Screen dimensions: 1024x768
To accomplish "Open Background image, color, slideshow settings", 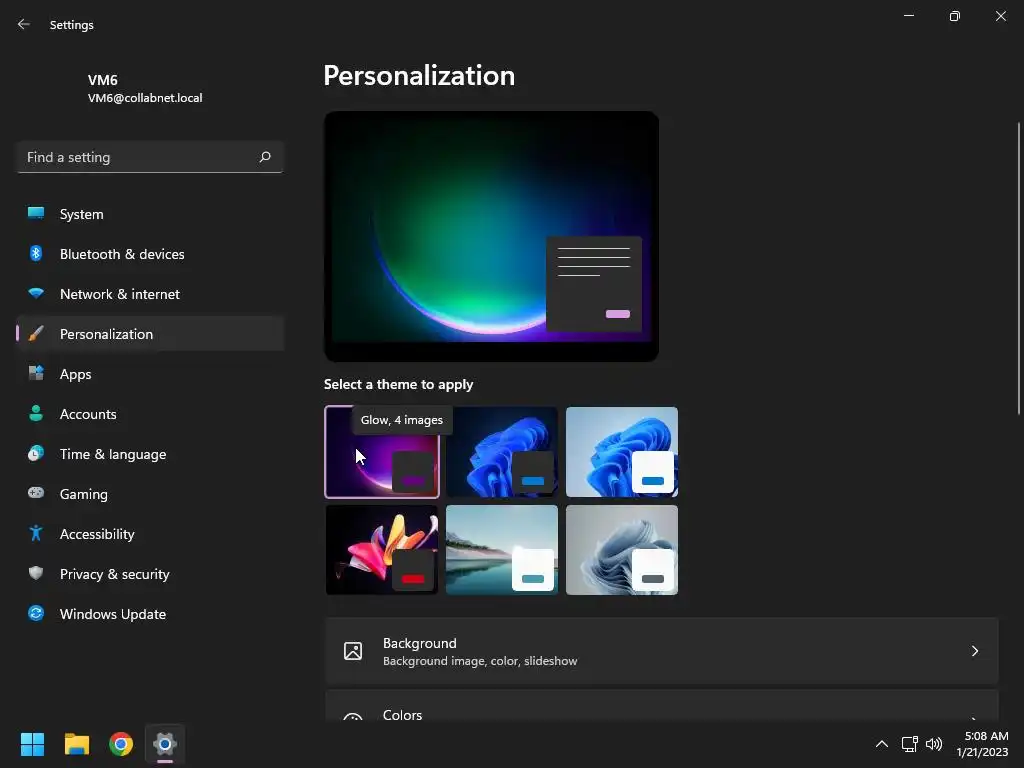I will tap(662, 651).
